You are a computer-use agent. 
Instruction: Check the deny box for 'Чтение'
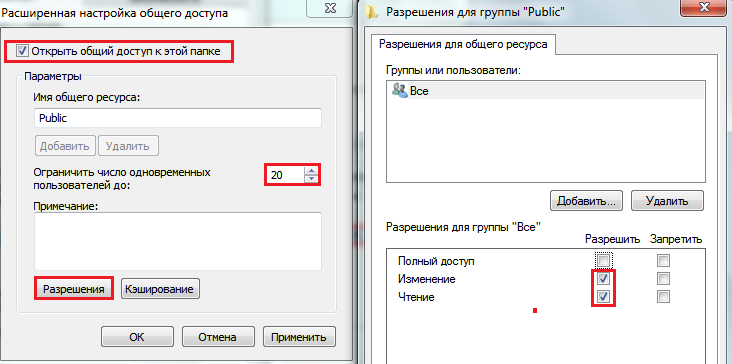click(x=663, y=296)
